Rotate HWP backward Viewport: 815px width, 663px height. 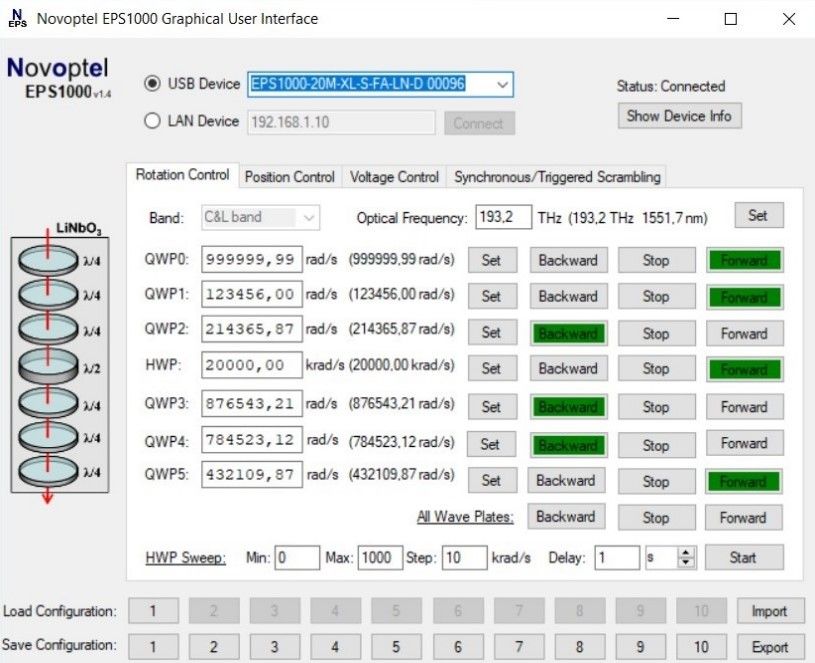coord(568,368)
